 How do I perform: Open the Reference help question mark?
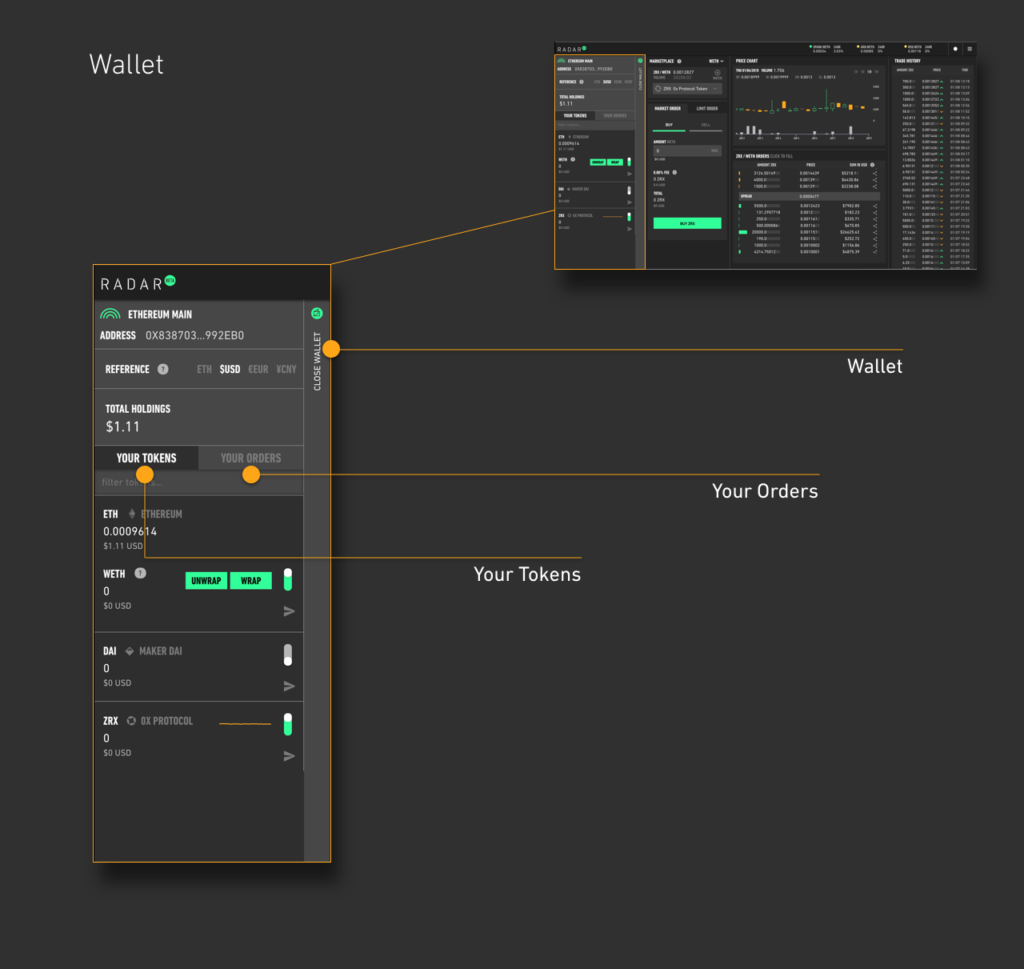pos(163,369)
